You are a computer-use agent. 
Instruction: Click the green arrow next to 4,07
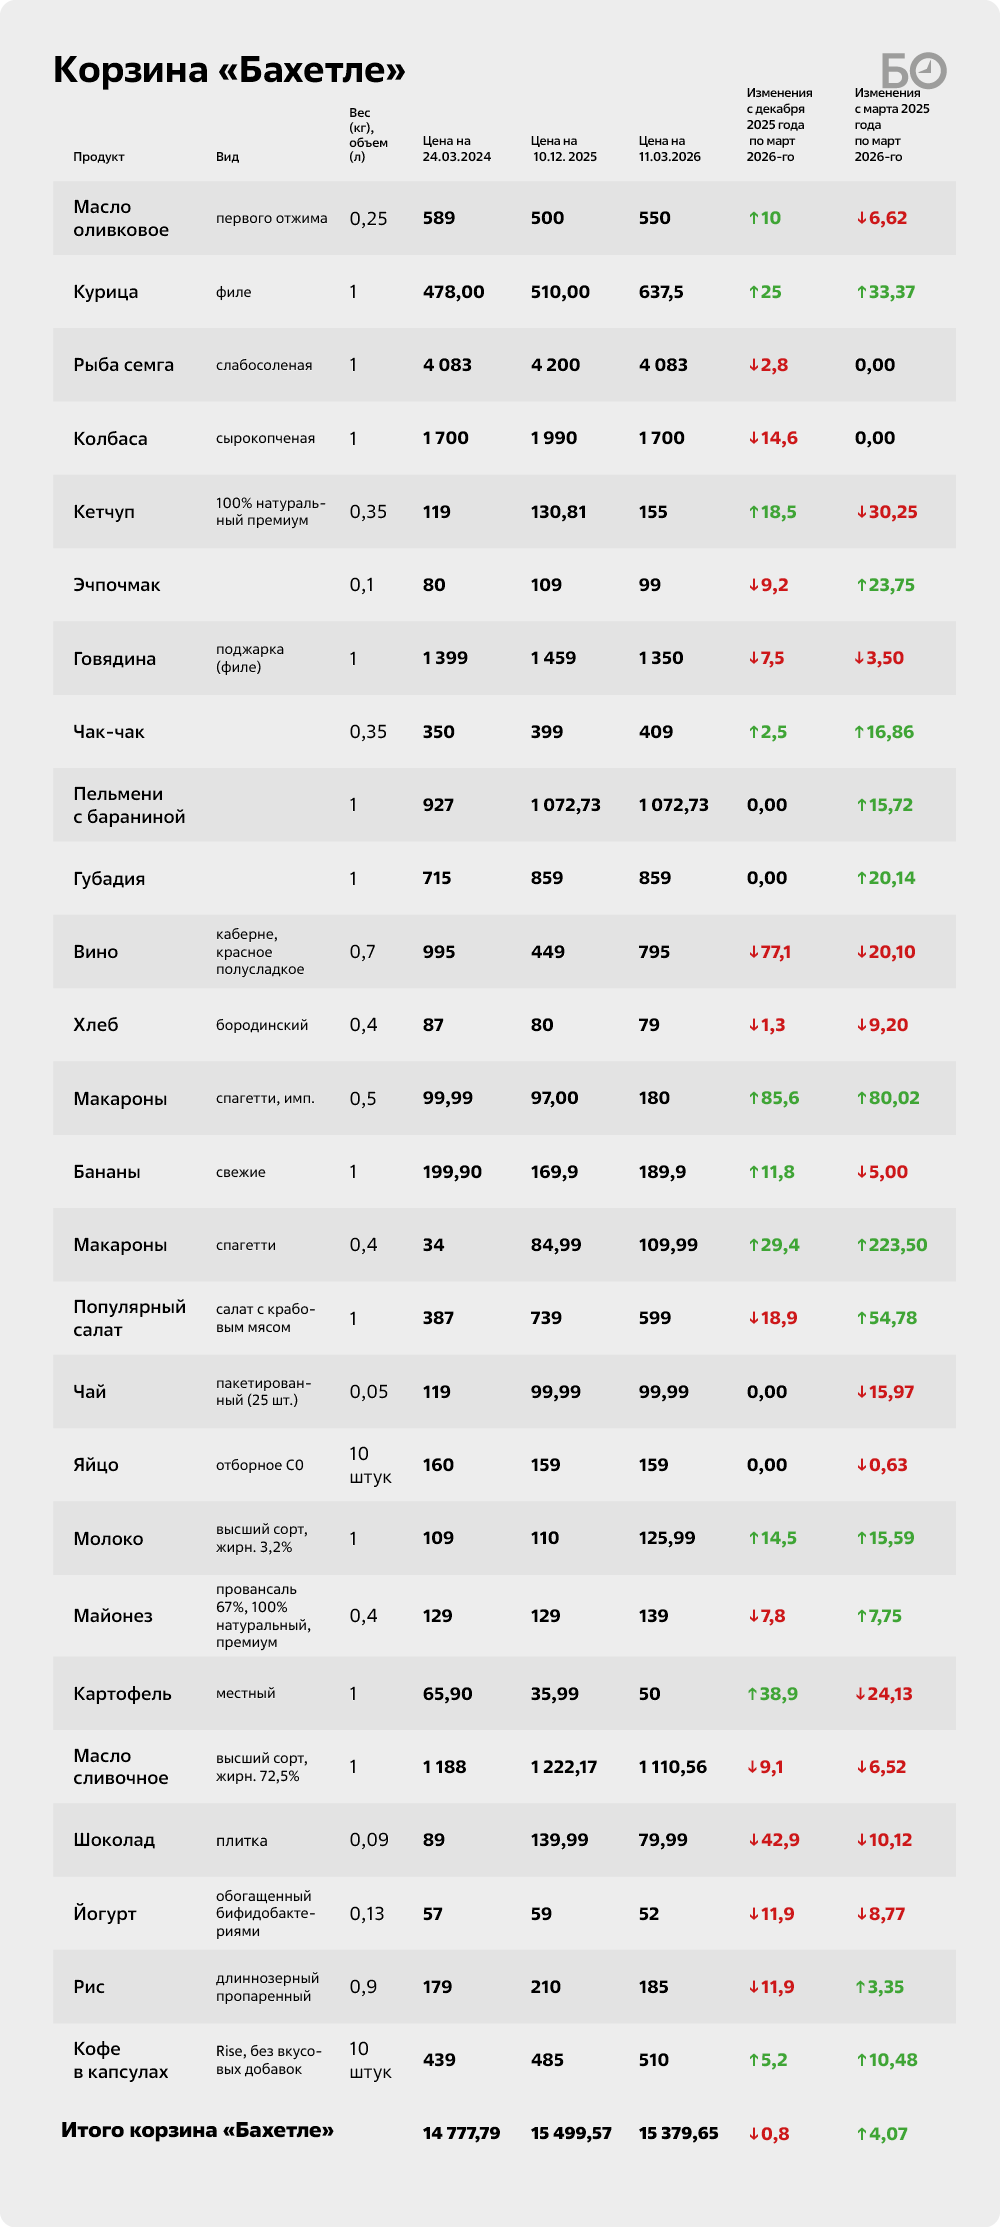tap(861, 2134)
